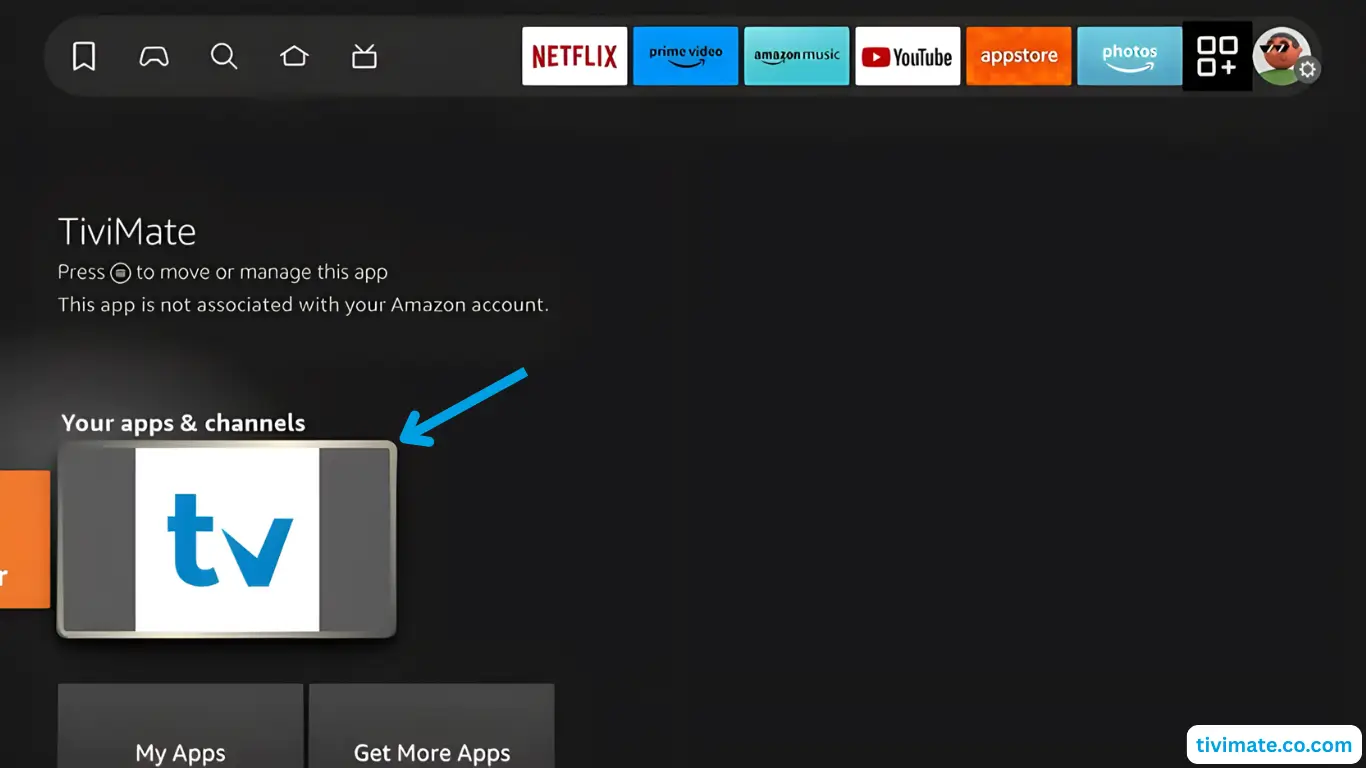Screen dimensions: 1366x768
Task: Launch the Amazon Photos shortcut
Action: [1129, 56]
